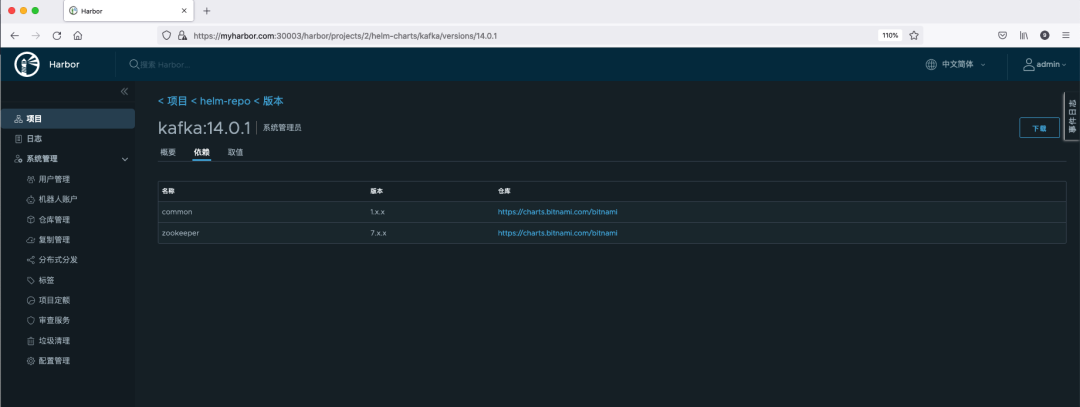Collapse the 系统管理 chevron
The height and width of the screenshot is (407, 1080).
tap(125, 159)
